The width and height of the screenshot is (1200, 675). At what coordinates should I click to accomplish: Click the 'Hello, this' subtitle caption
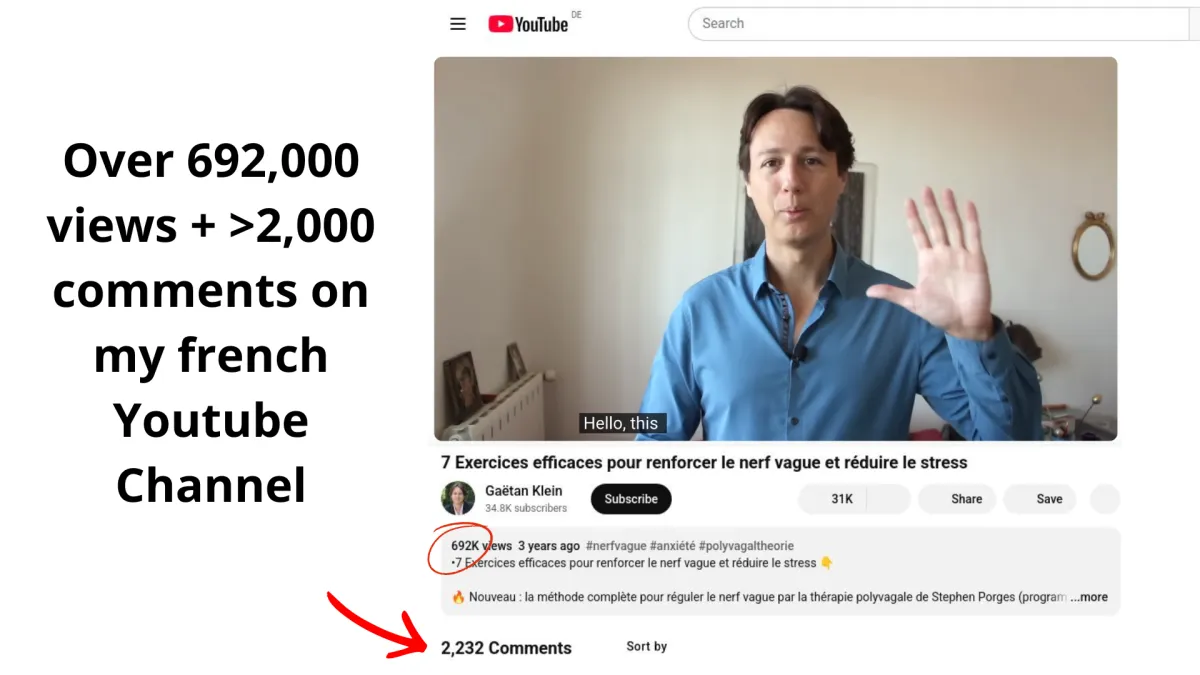point(621,423)
